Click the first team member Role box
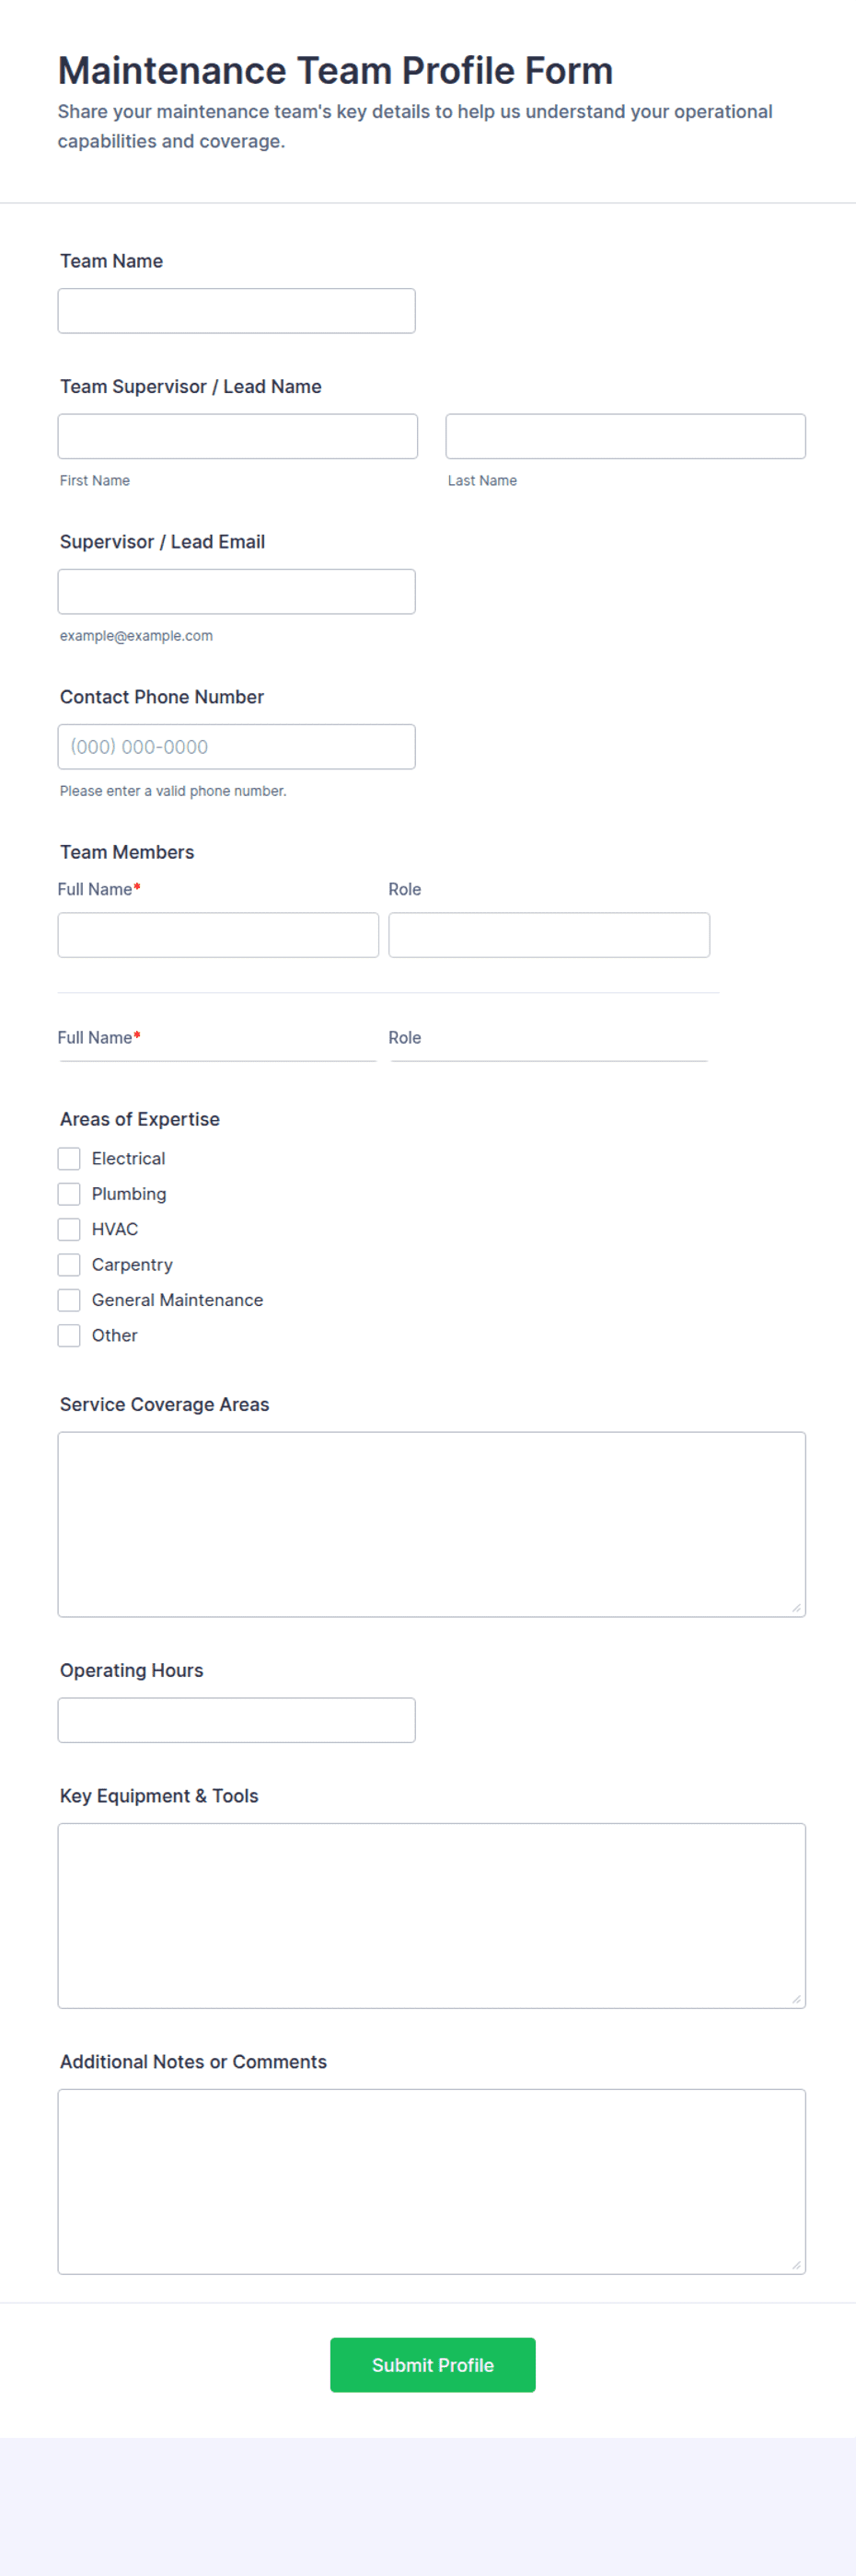 tap(549, 934)
